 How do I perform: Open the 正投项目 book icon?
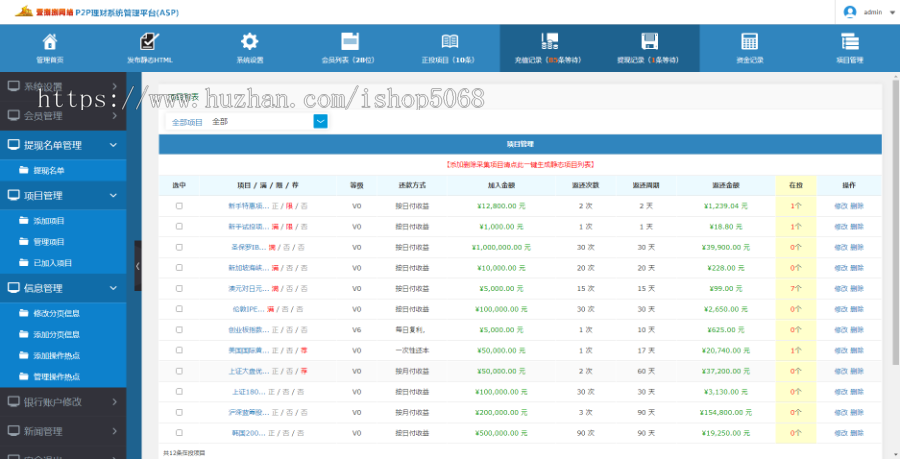point(449,47)
